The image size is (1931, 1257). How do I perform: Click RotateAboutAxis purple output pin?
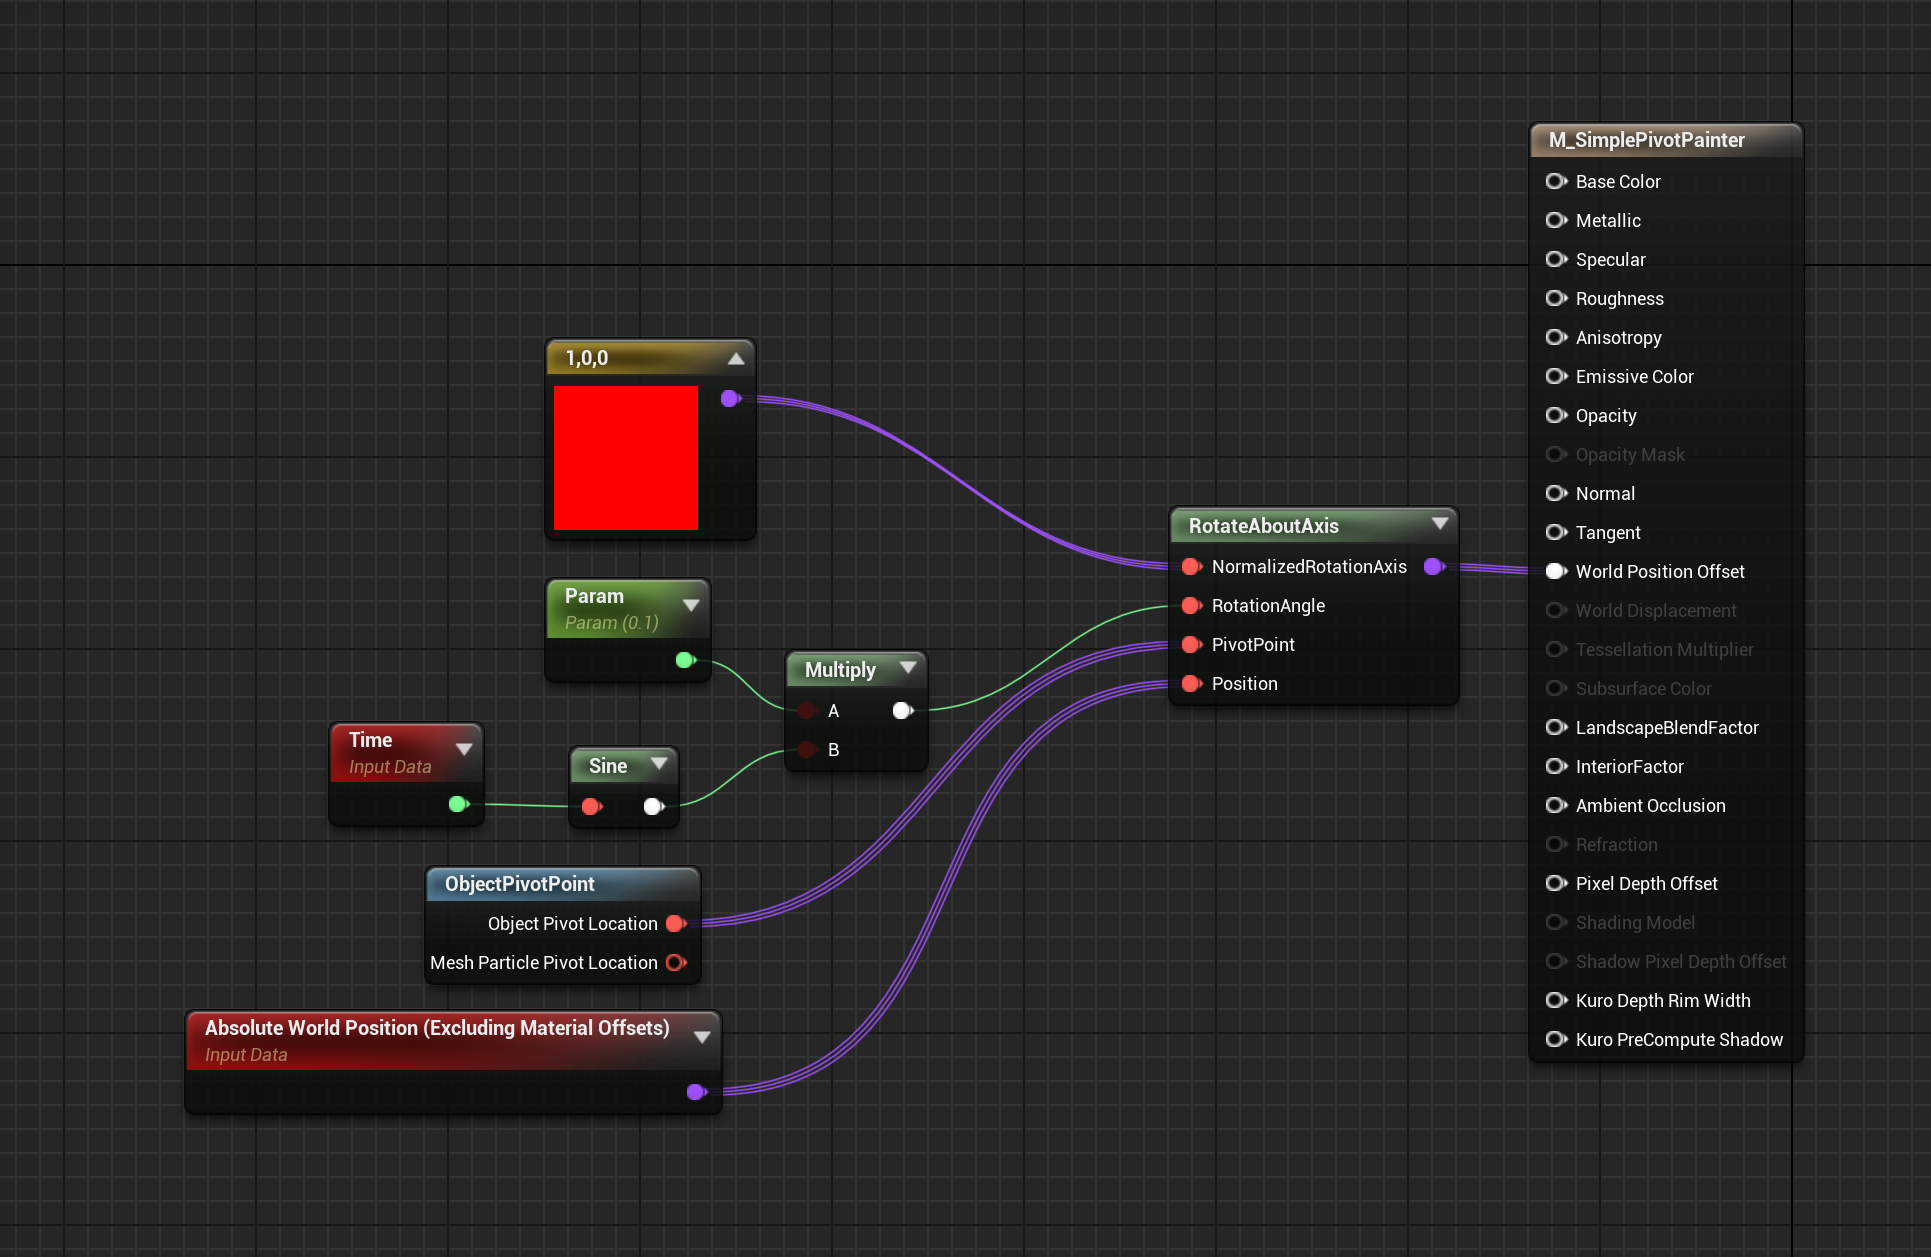coord(1433,566)
